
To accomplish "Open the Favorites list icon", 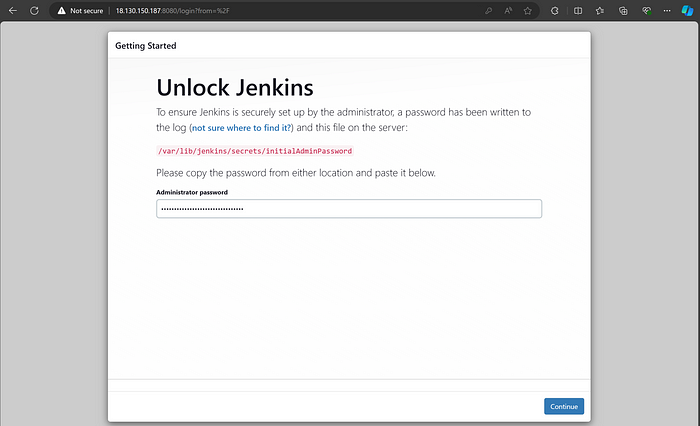I will coord(600,11).
